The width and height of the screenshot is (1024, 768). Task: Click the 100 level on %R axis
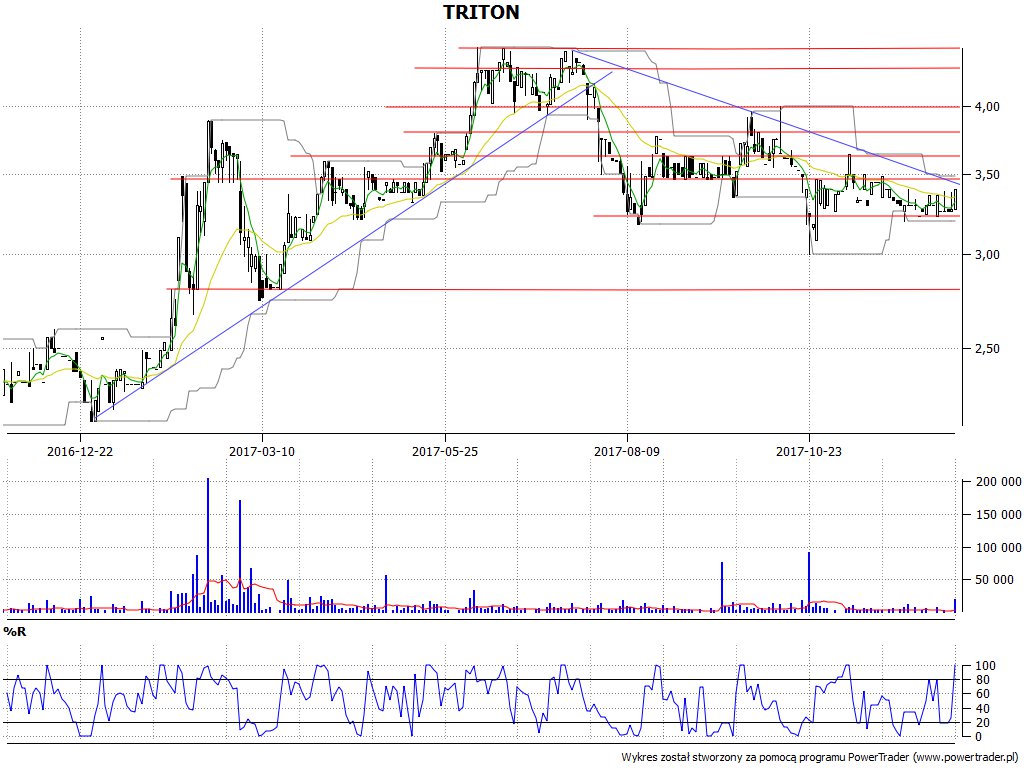pos(984,666)
